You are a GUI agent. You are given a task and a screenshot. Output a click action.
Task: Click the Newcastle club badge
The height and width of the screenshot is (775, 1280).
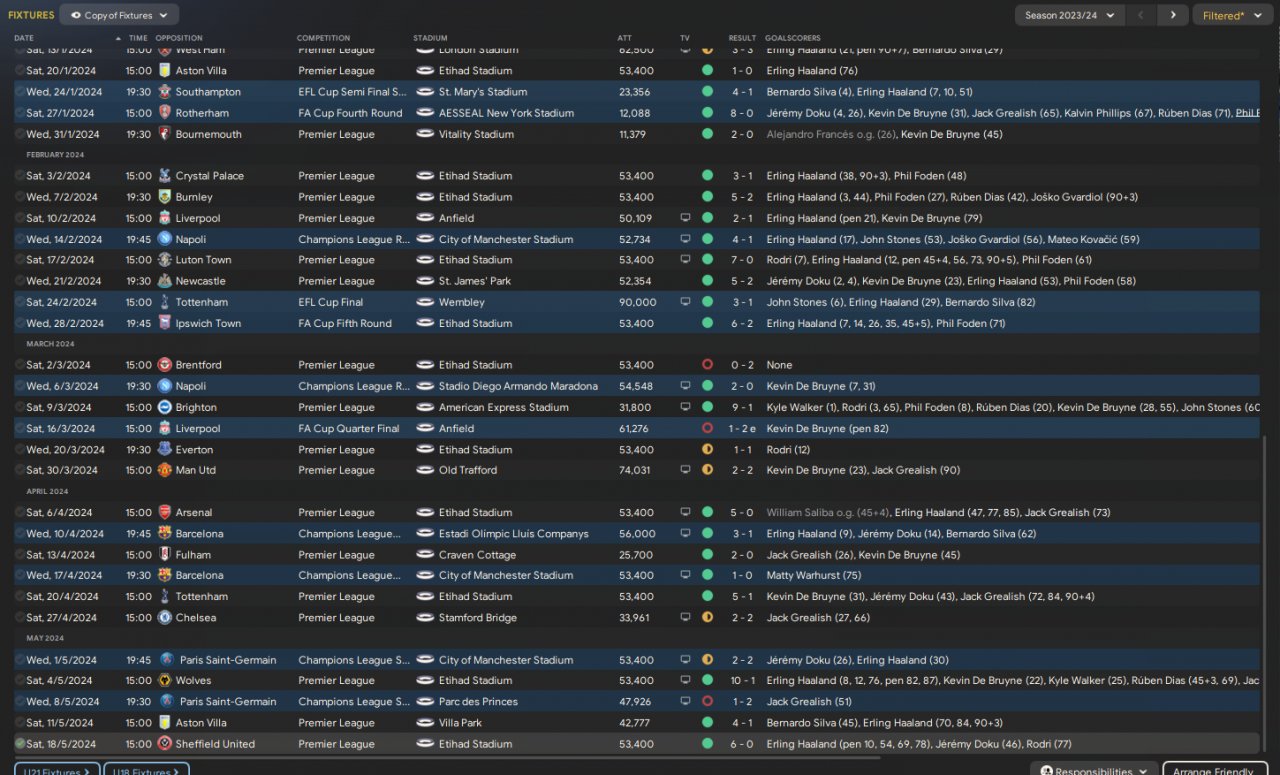tap(165, 281)
